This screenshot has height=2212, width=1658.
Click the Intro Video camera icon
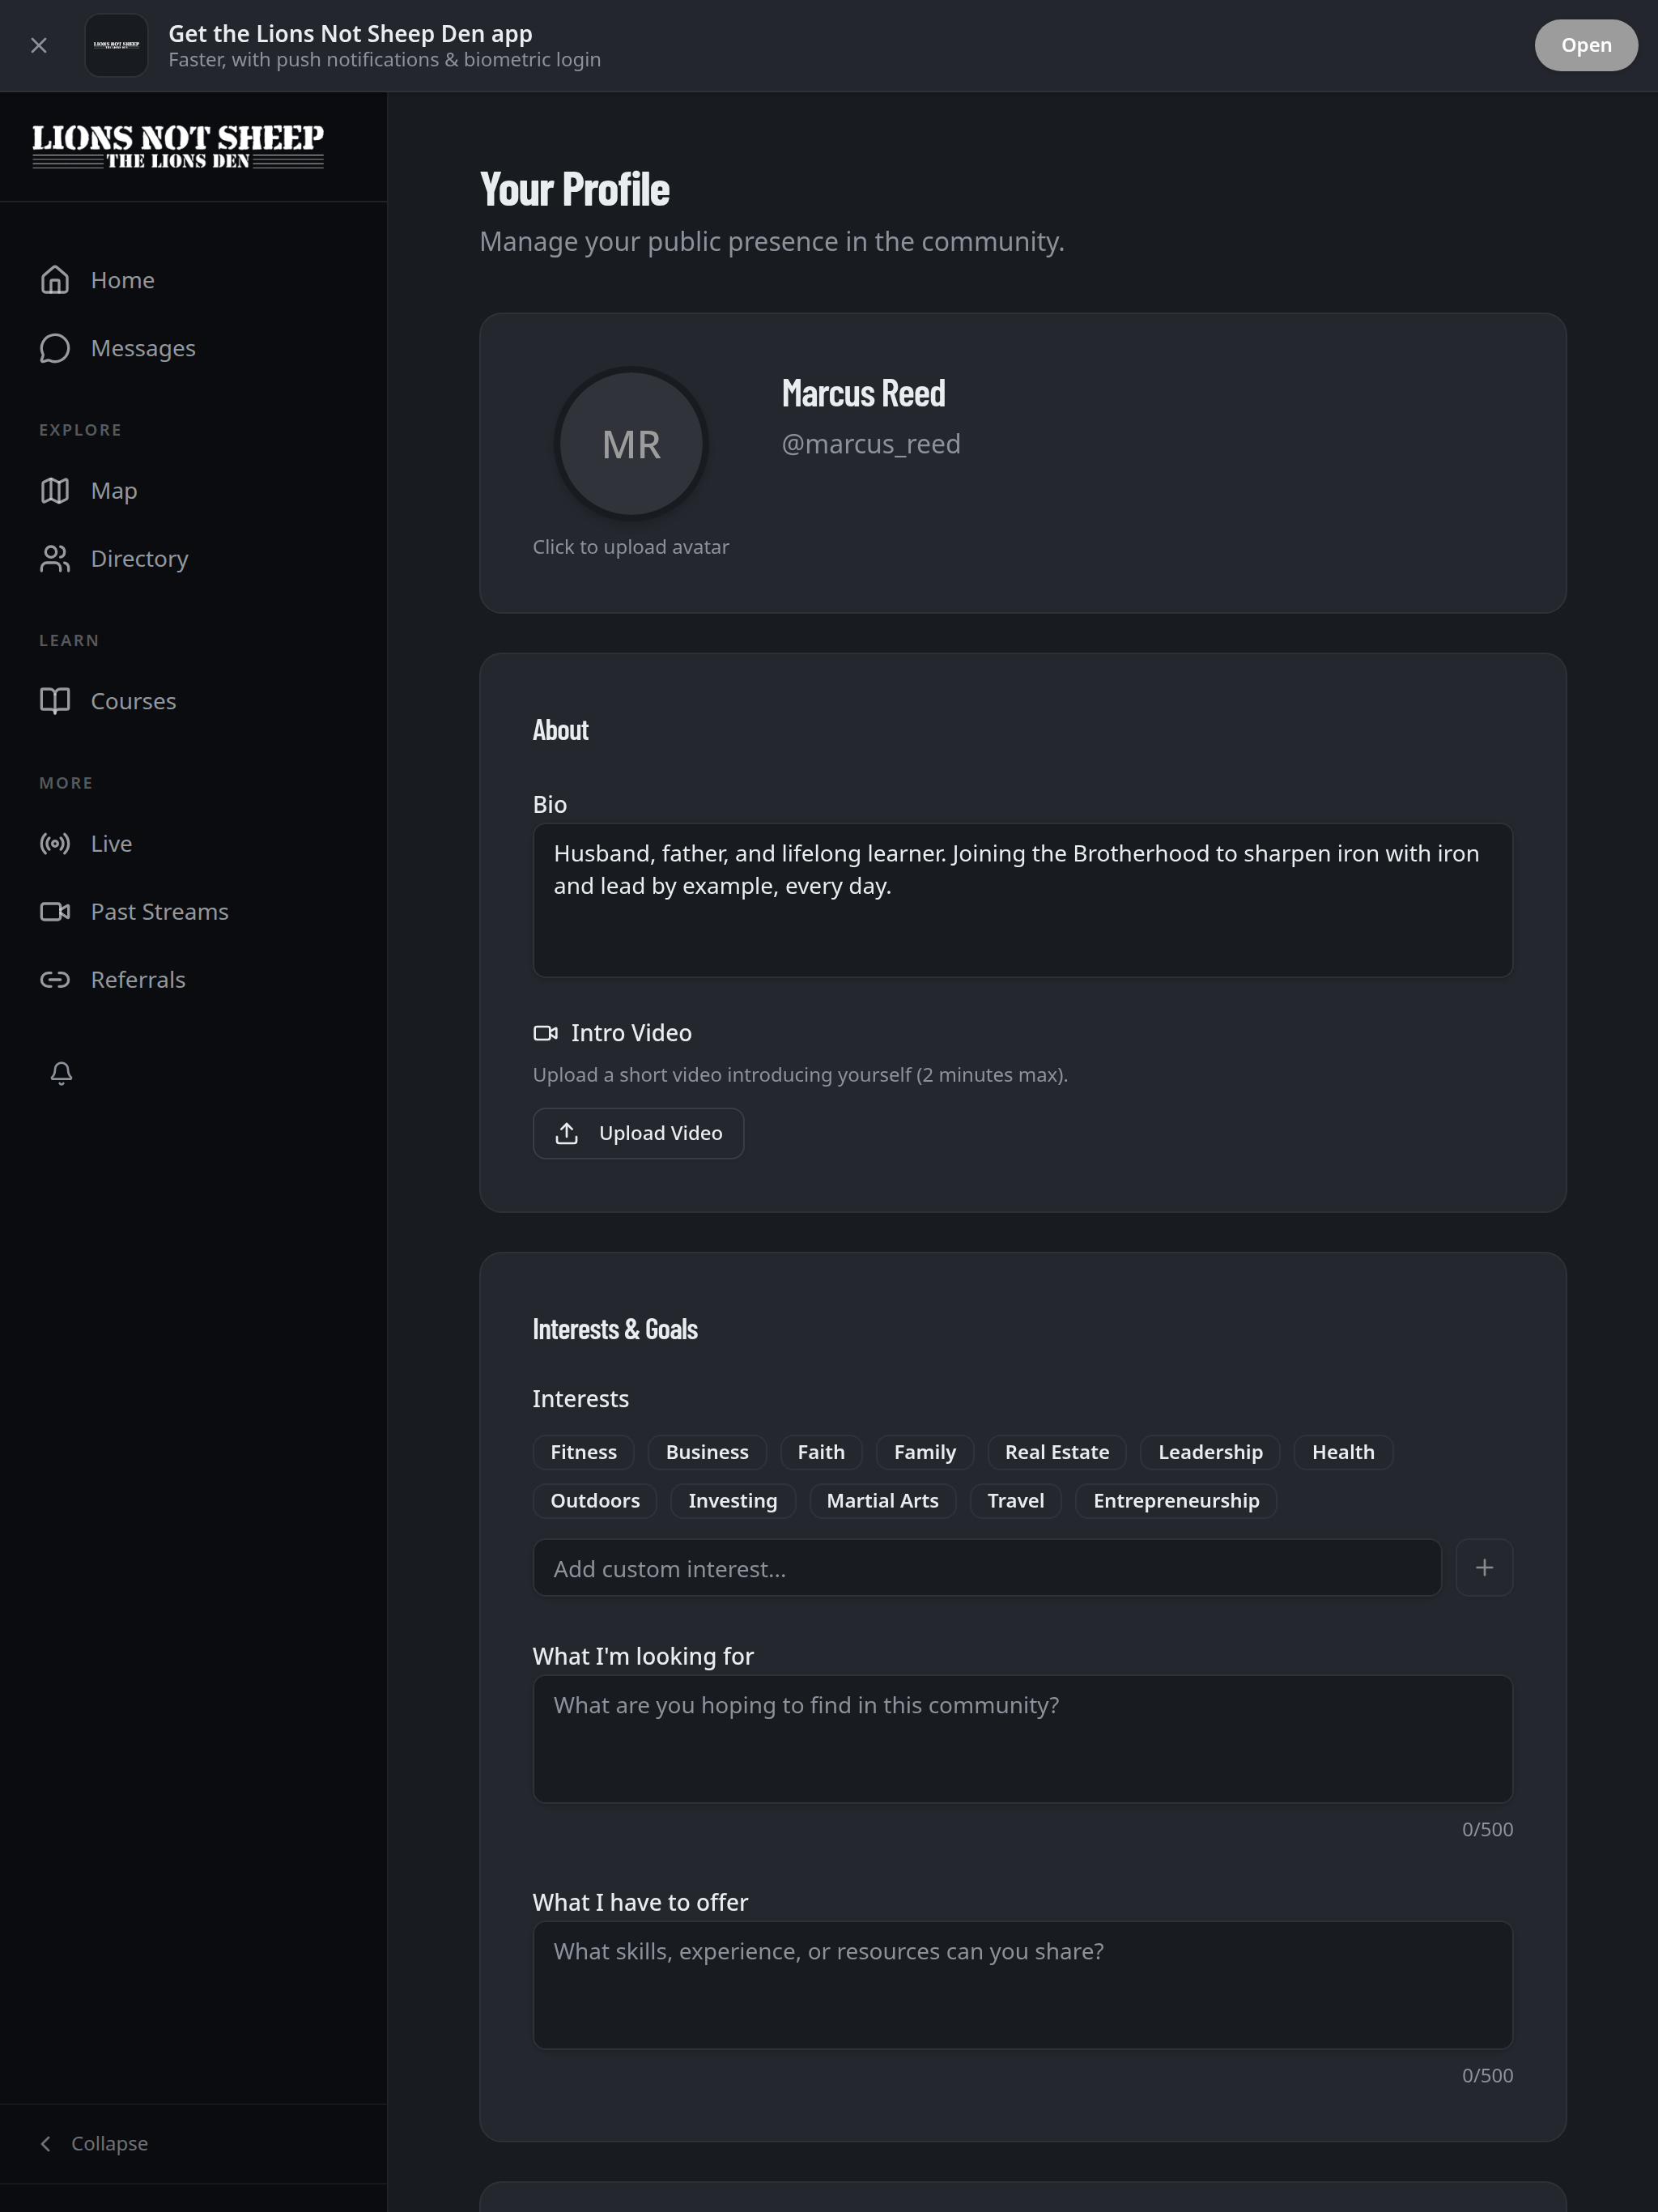(545, 1033)
